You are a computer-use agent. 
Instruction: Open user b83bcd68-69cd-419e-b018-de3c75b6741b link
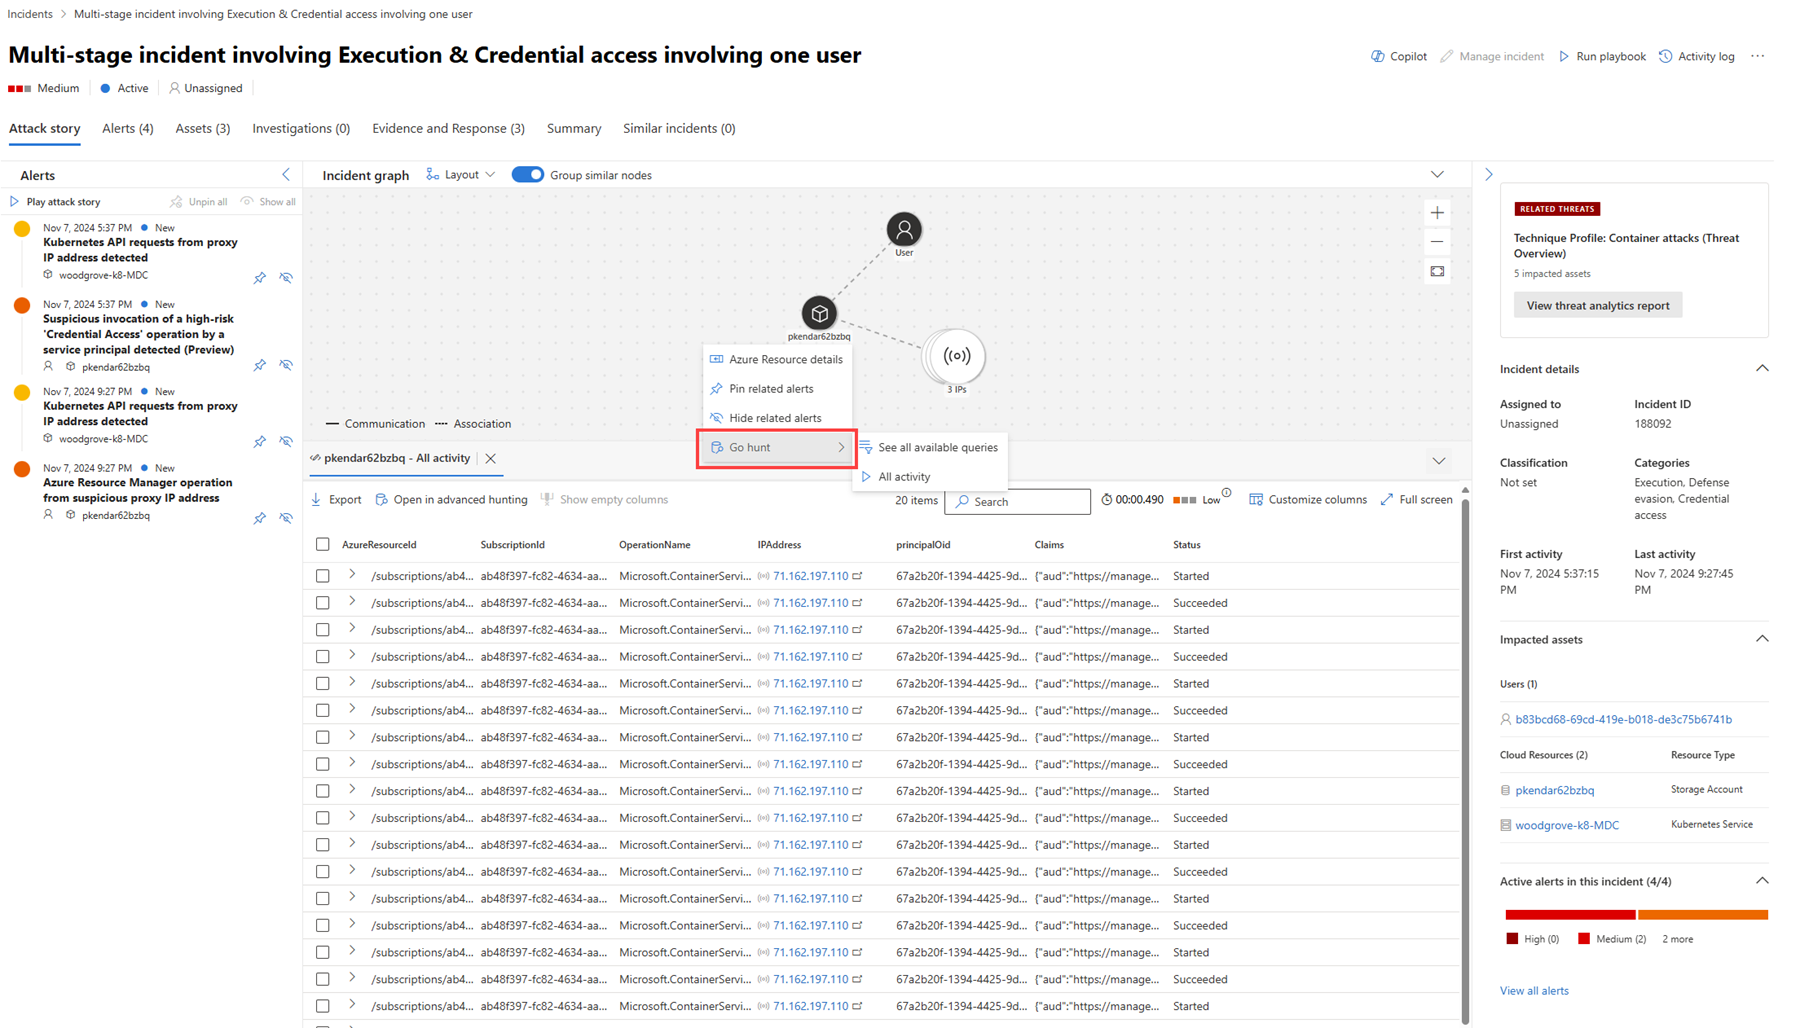coord(1623,719)
